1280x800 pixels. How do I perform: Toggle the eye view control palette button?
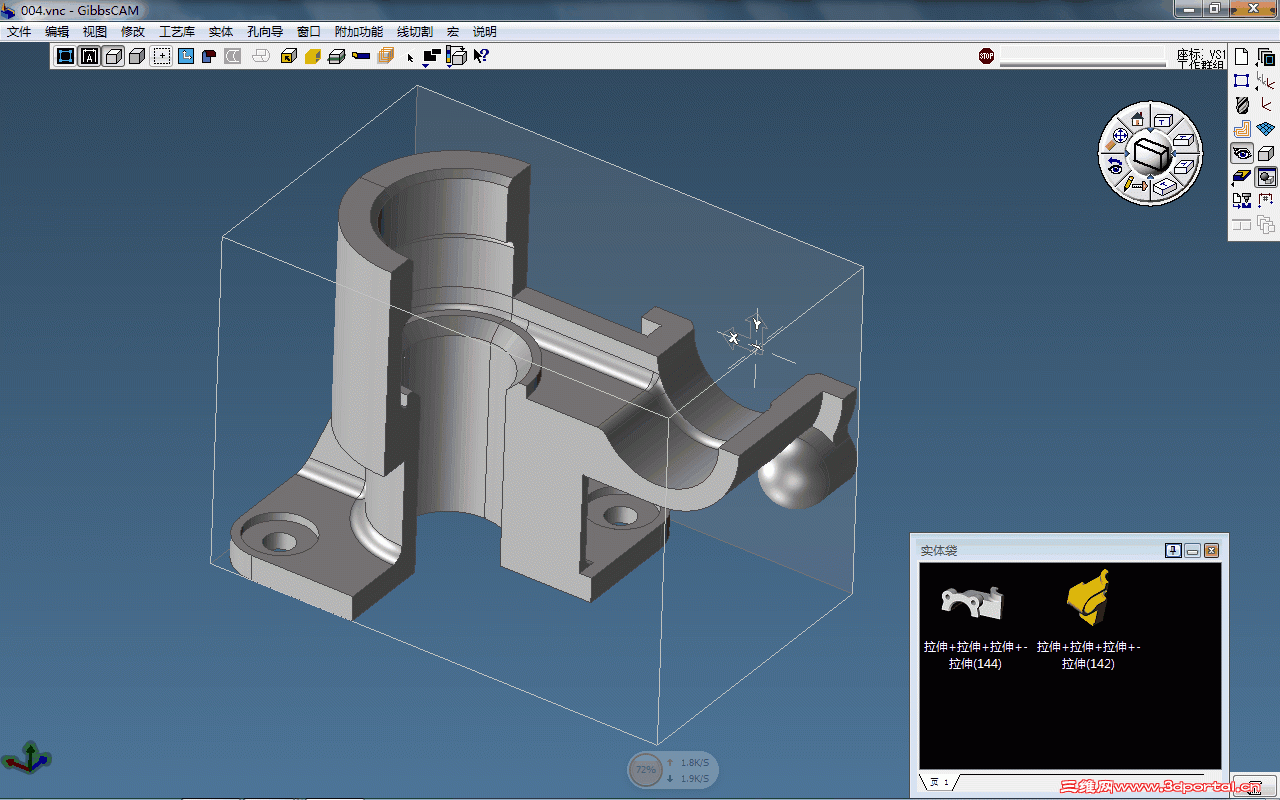(1242, 153)
